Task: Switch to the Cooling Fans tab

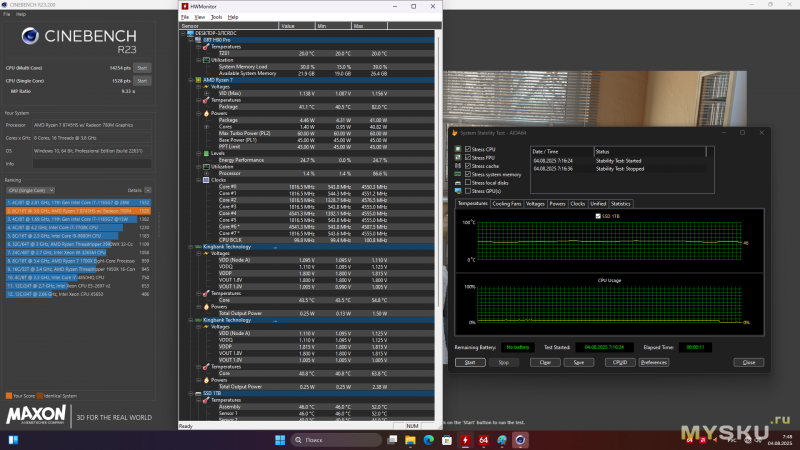Action: pyautogui.click(x=507, y=204)
